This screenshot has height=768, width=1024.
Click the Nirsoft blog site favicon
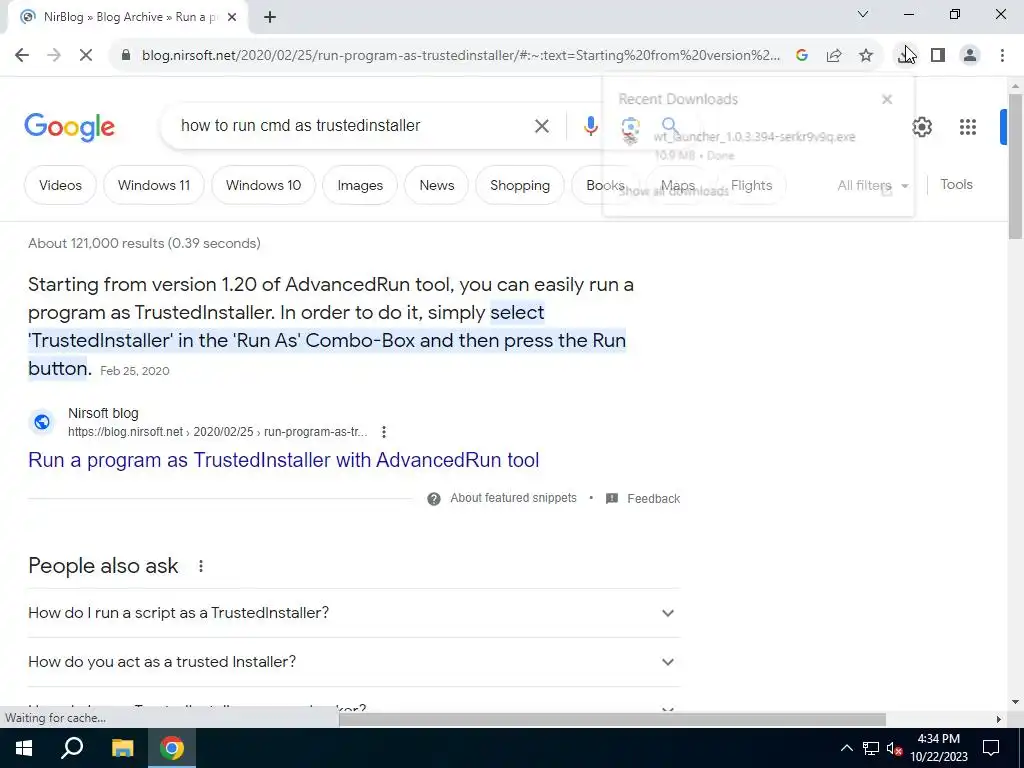(x=42, y=422)
